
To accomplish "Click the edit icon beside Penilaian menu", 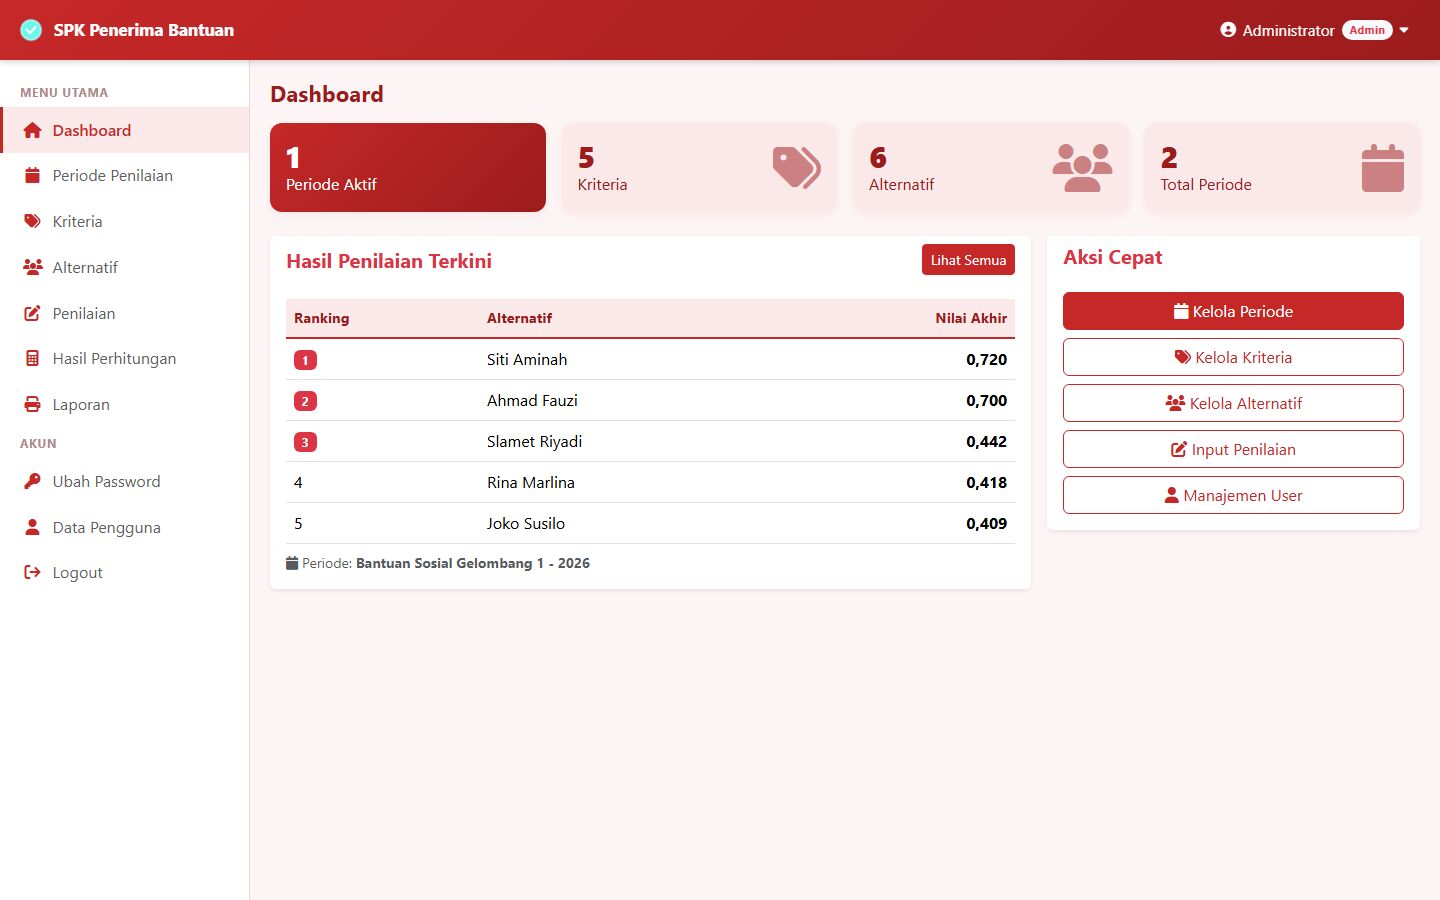I will [x=32, y=313].
